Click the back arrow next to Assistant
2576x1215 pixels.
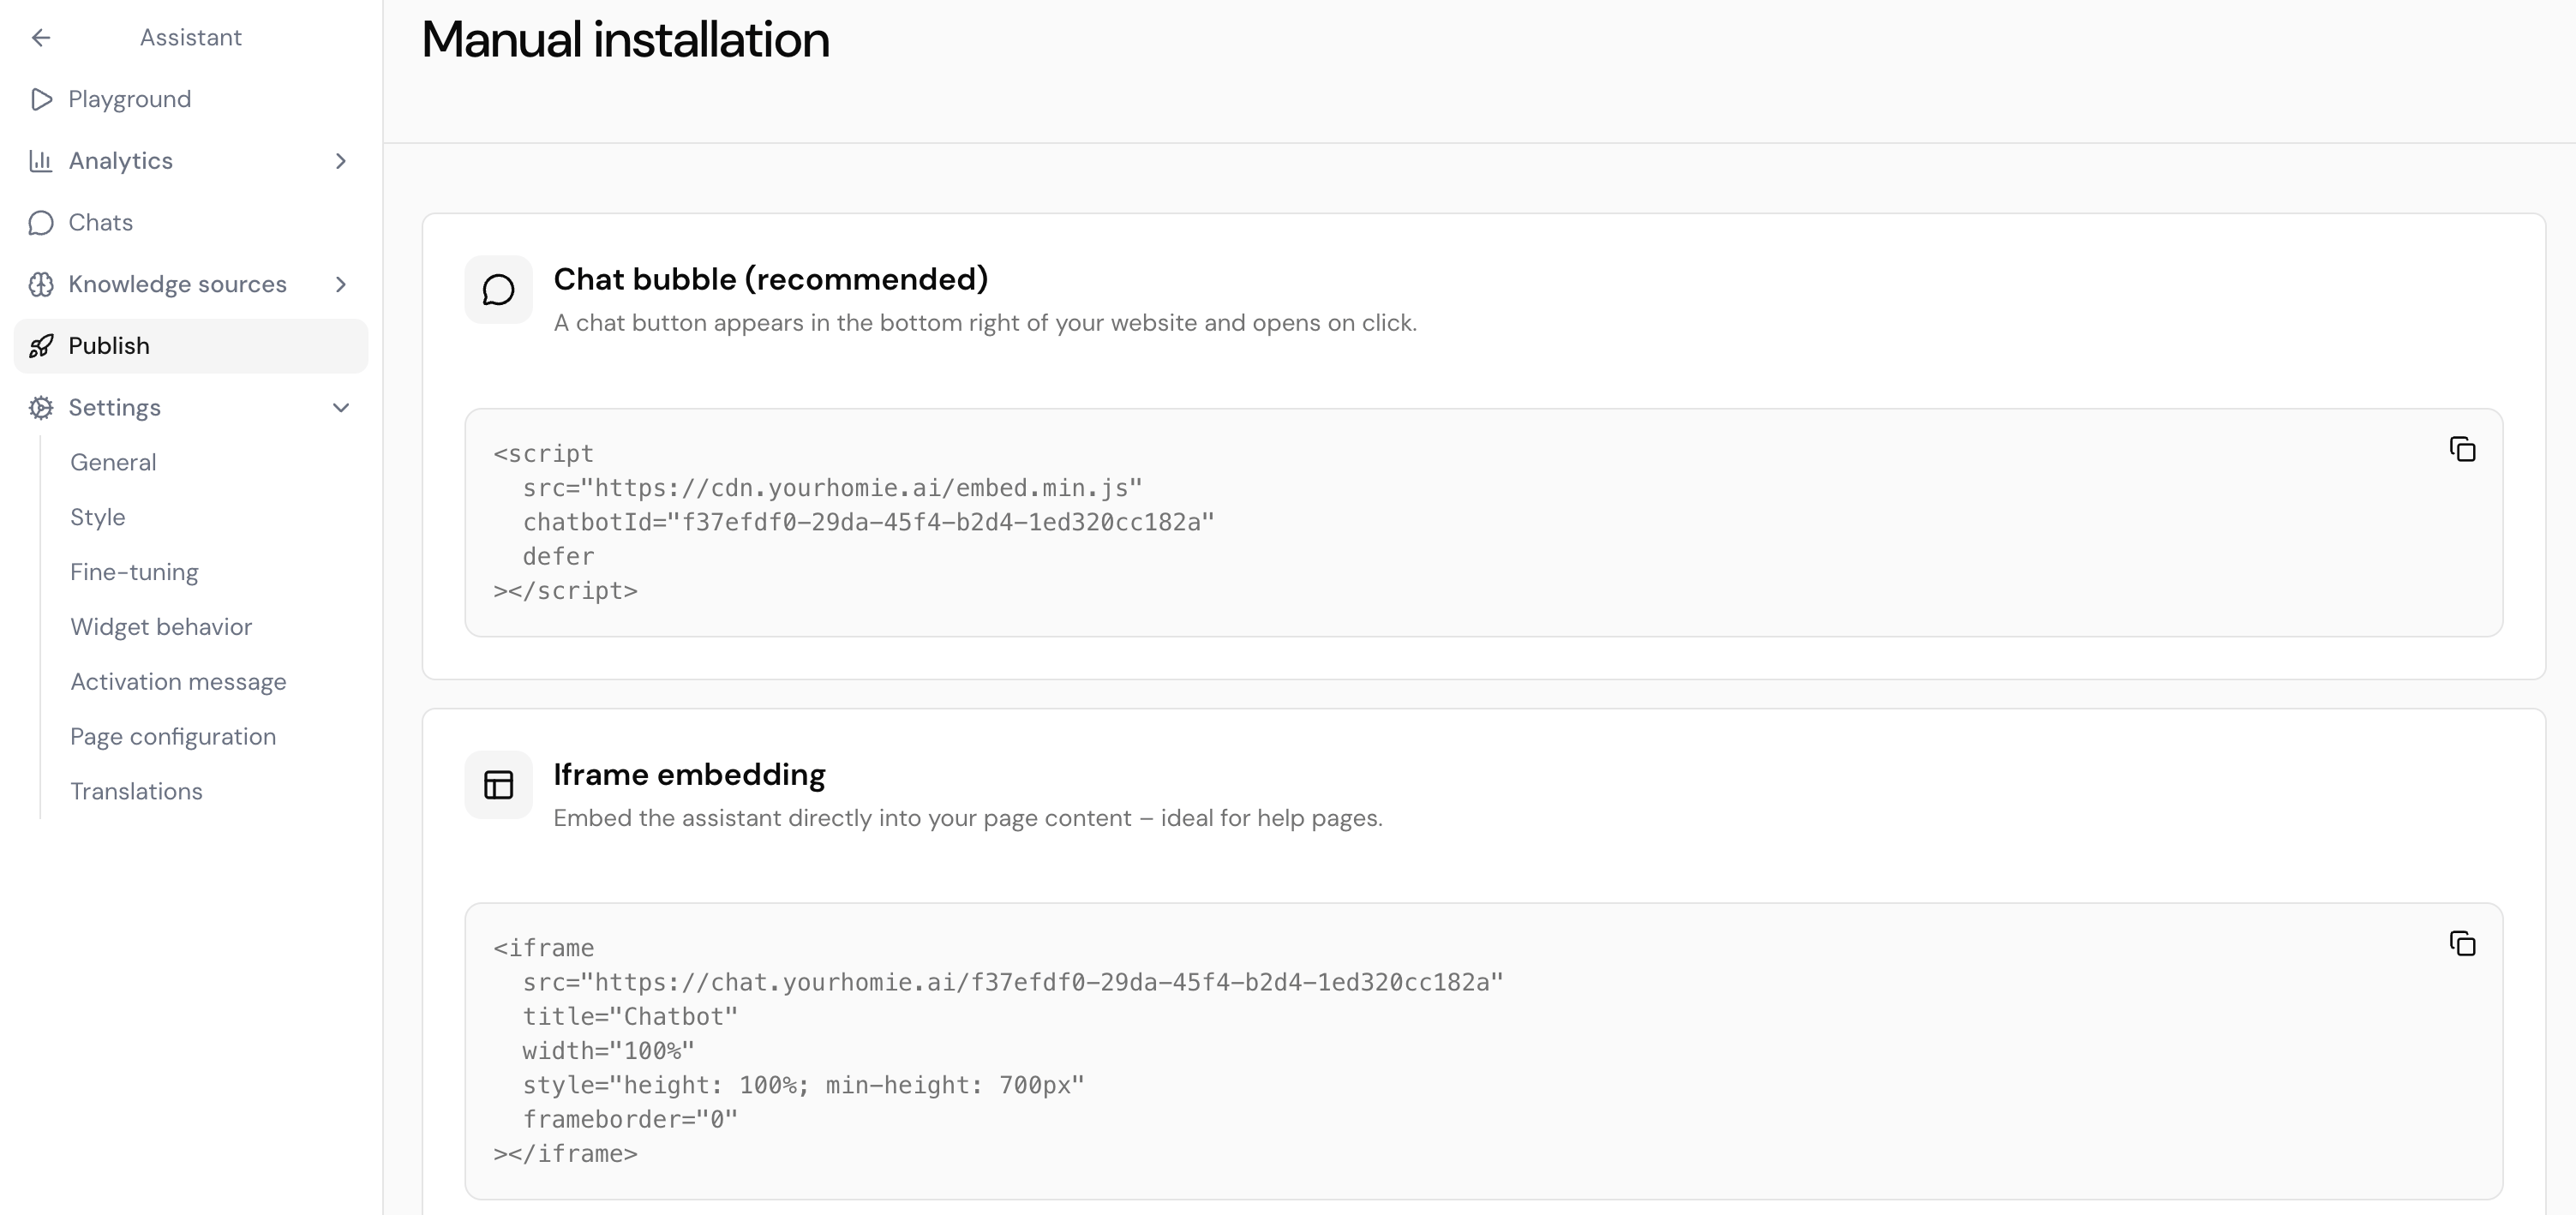41,38
